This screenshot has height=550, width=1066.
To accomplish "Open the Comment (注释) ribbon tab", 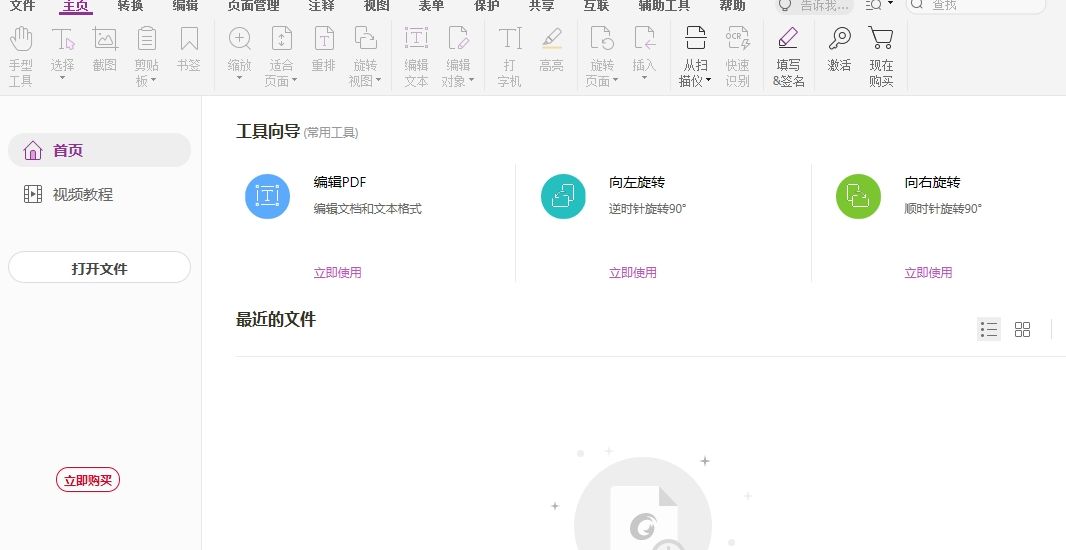I will (321, 5).
